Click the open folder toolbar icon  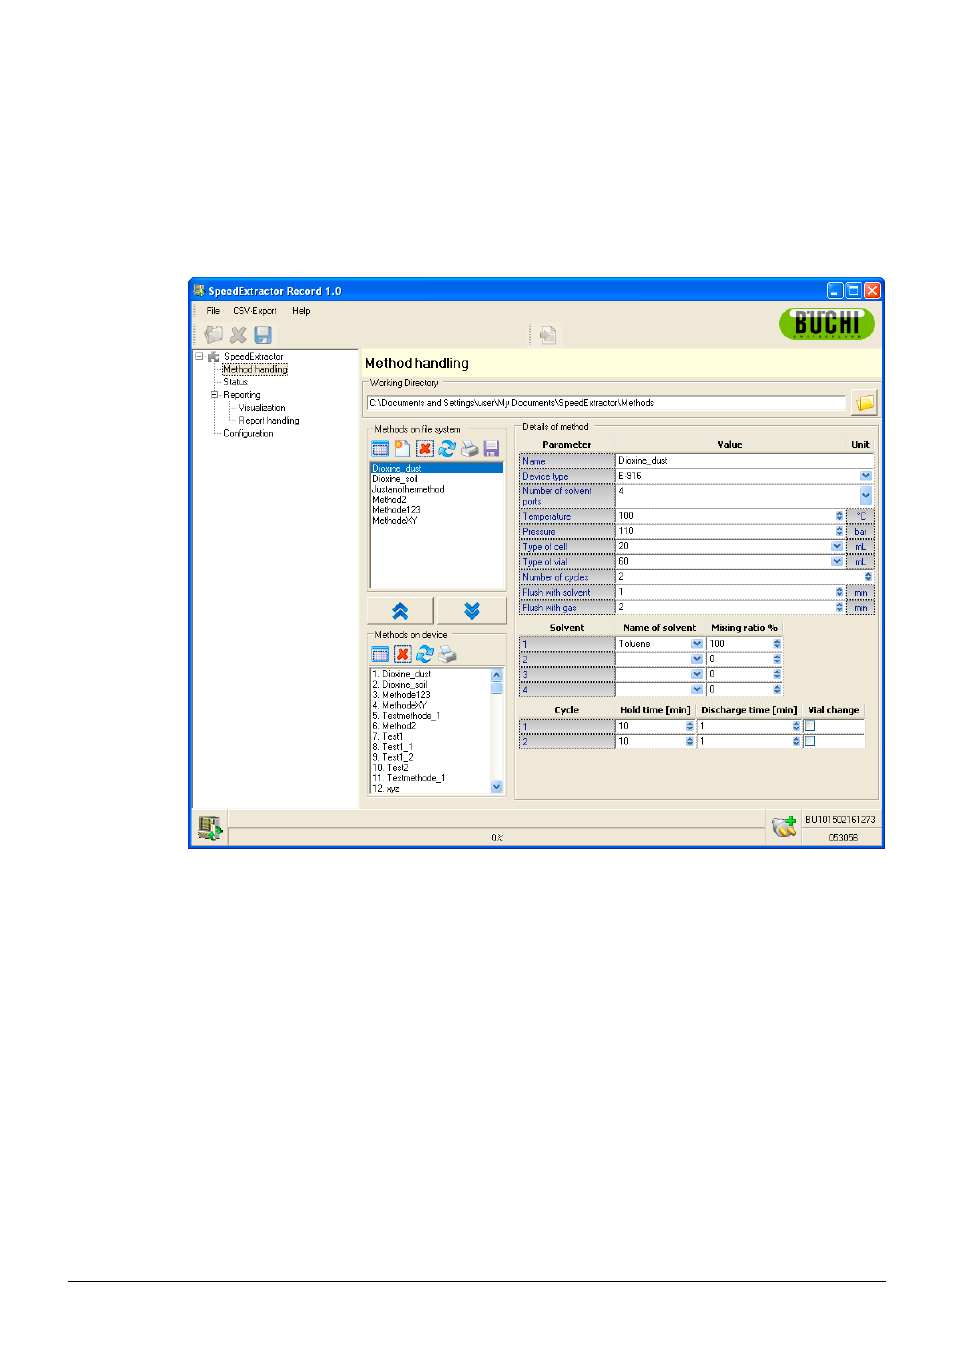coord(214,335)
